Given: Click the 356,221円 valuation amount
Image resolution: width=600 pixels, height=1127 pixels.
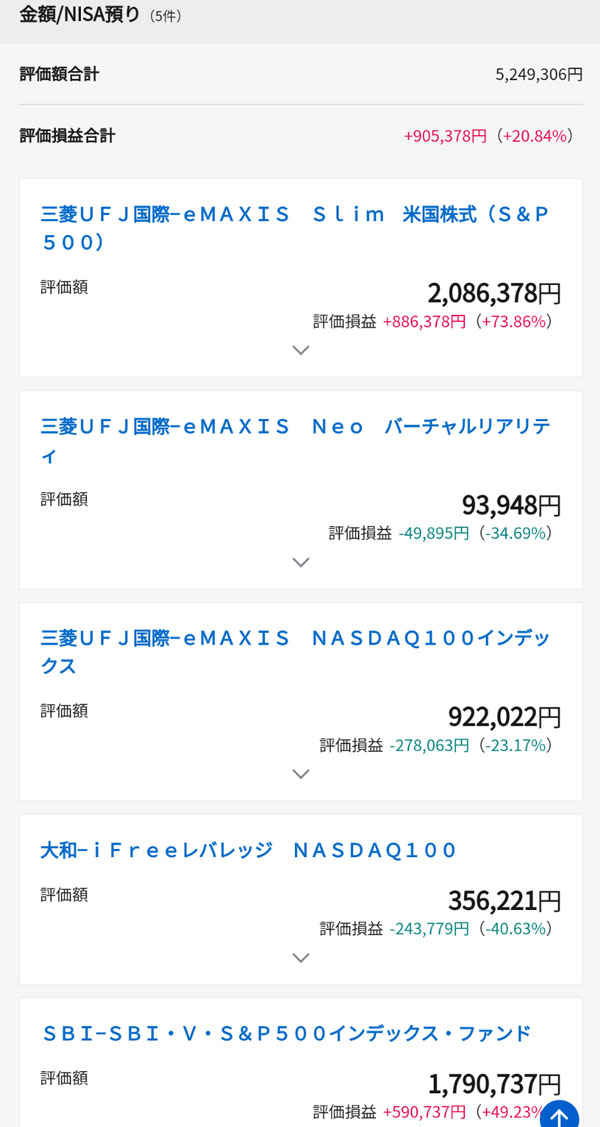Looking at the screenshot, I should point(504,901).
